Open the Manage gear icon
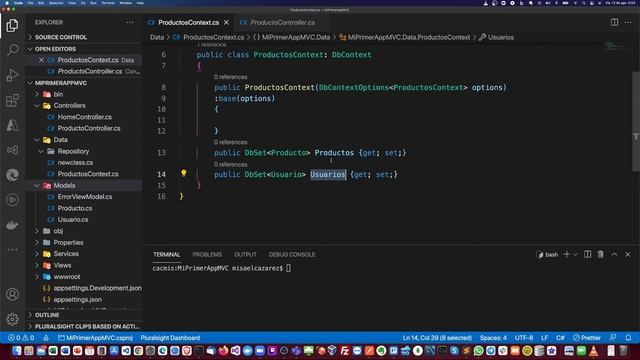 click(x=12, y=319)
